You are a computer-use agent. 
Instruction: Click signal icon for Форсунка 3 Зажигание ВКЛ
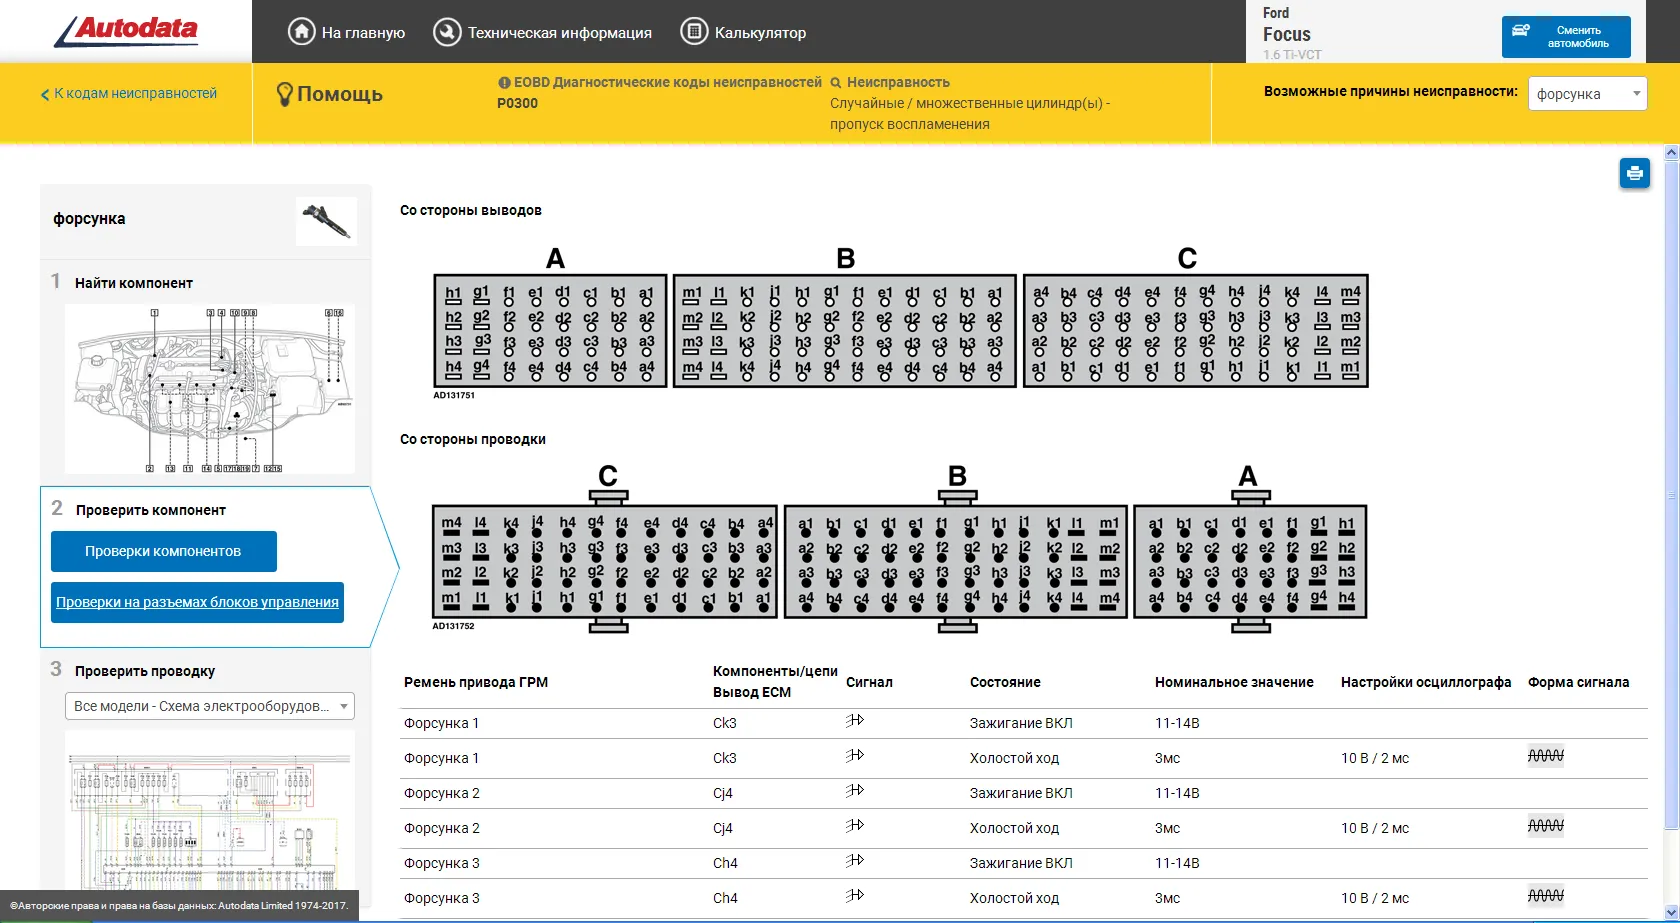(855, 861)
